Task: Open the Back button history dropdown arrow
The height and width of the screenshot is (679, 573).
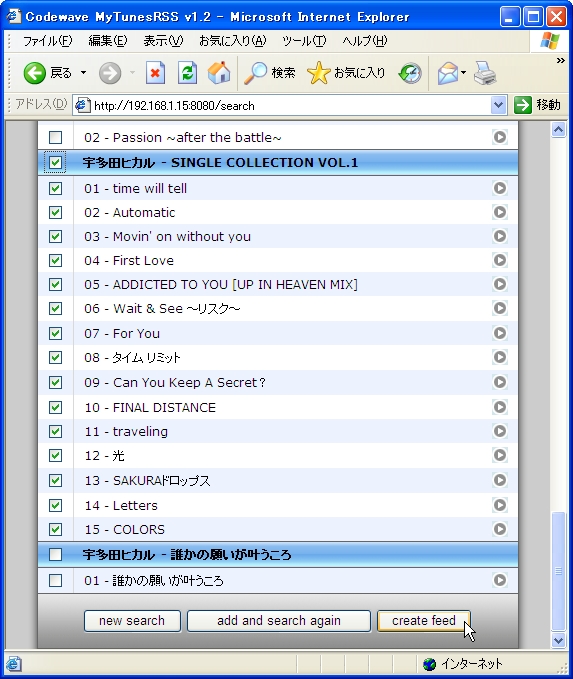Action: [x=83, y=73]
